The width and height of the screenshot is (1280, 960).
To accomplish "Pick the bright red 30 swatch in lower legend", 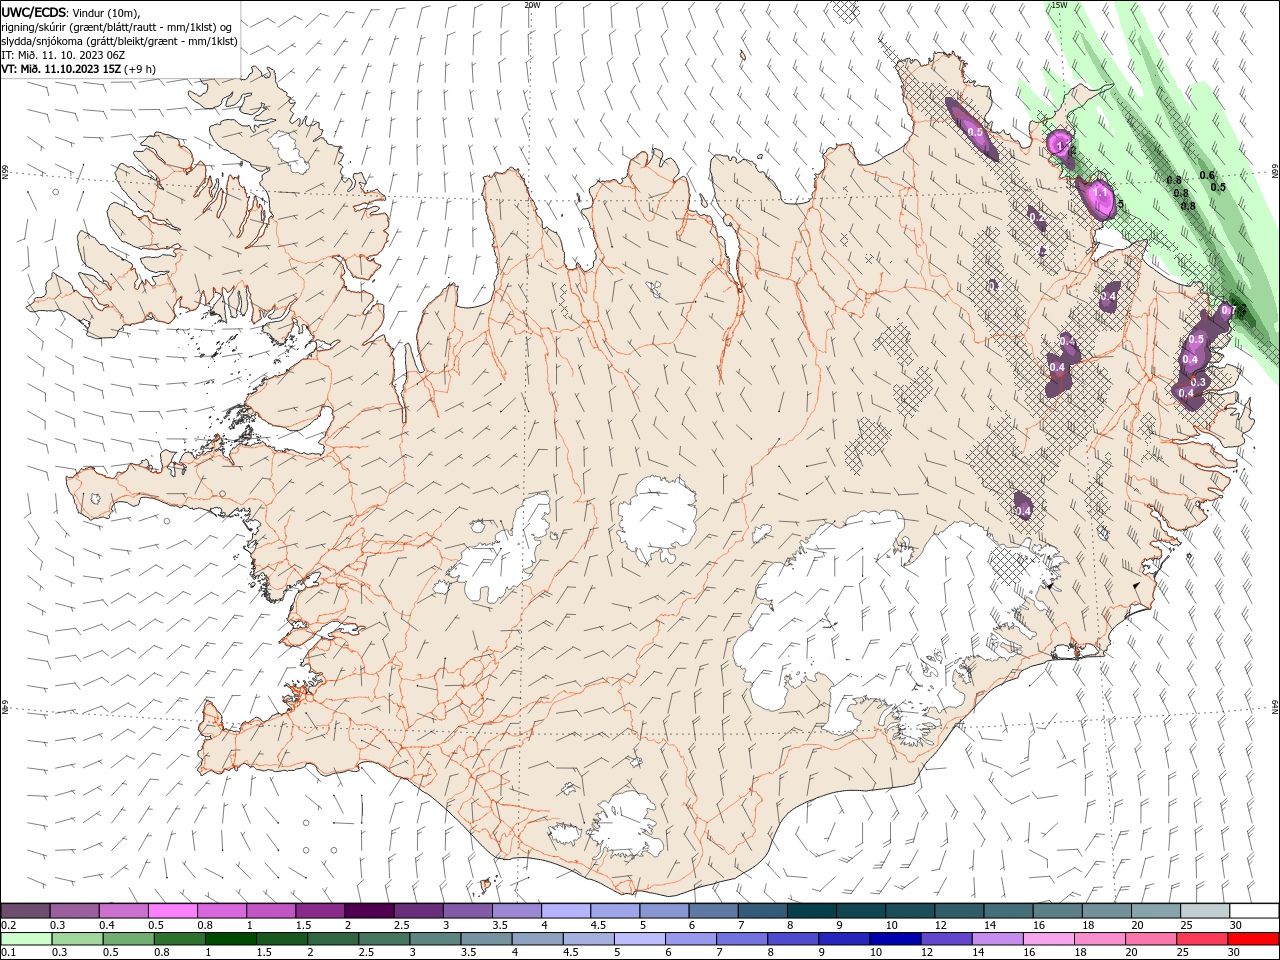I will pyautogui.click(x=1254, y=939).
